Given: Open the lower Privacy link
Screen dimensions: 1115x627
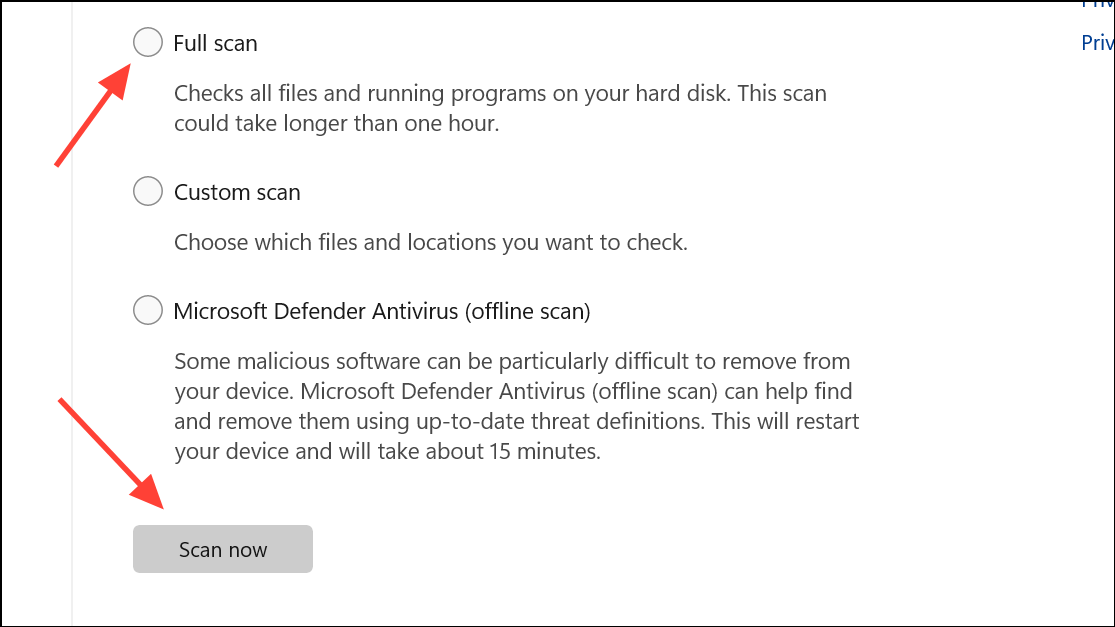Looking at the screenshot, I should [1097, 42].
